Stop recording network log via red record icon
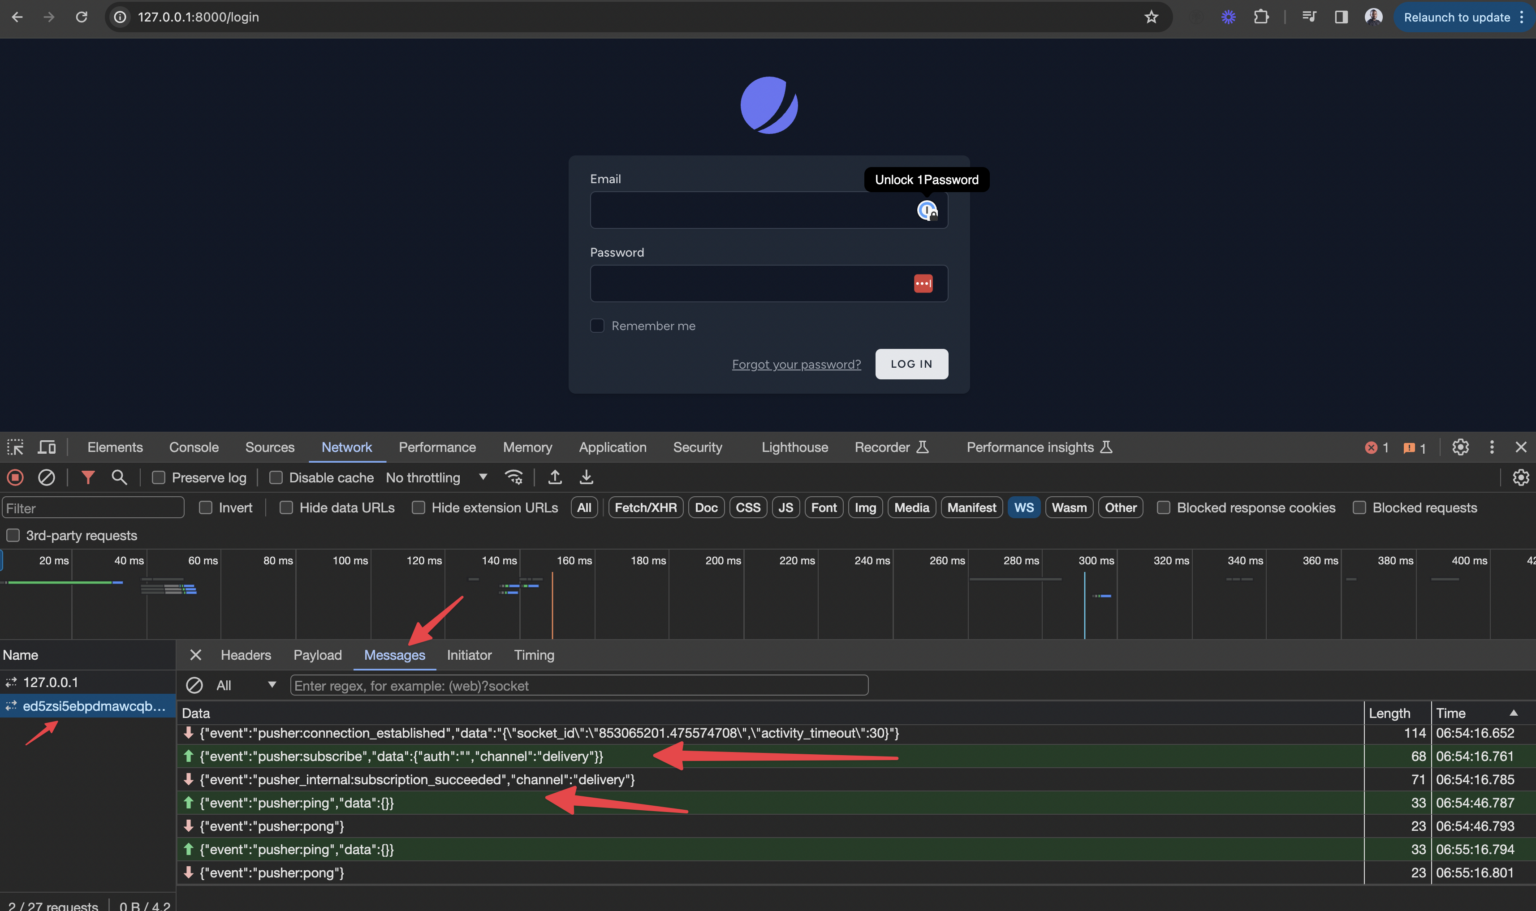This screenshot has width=1536, height=911. click(15, 477)
